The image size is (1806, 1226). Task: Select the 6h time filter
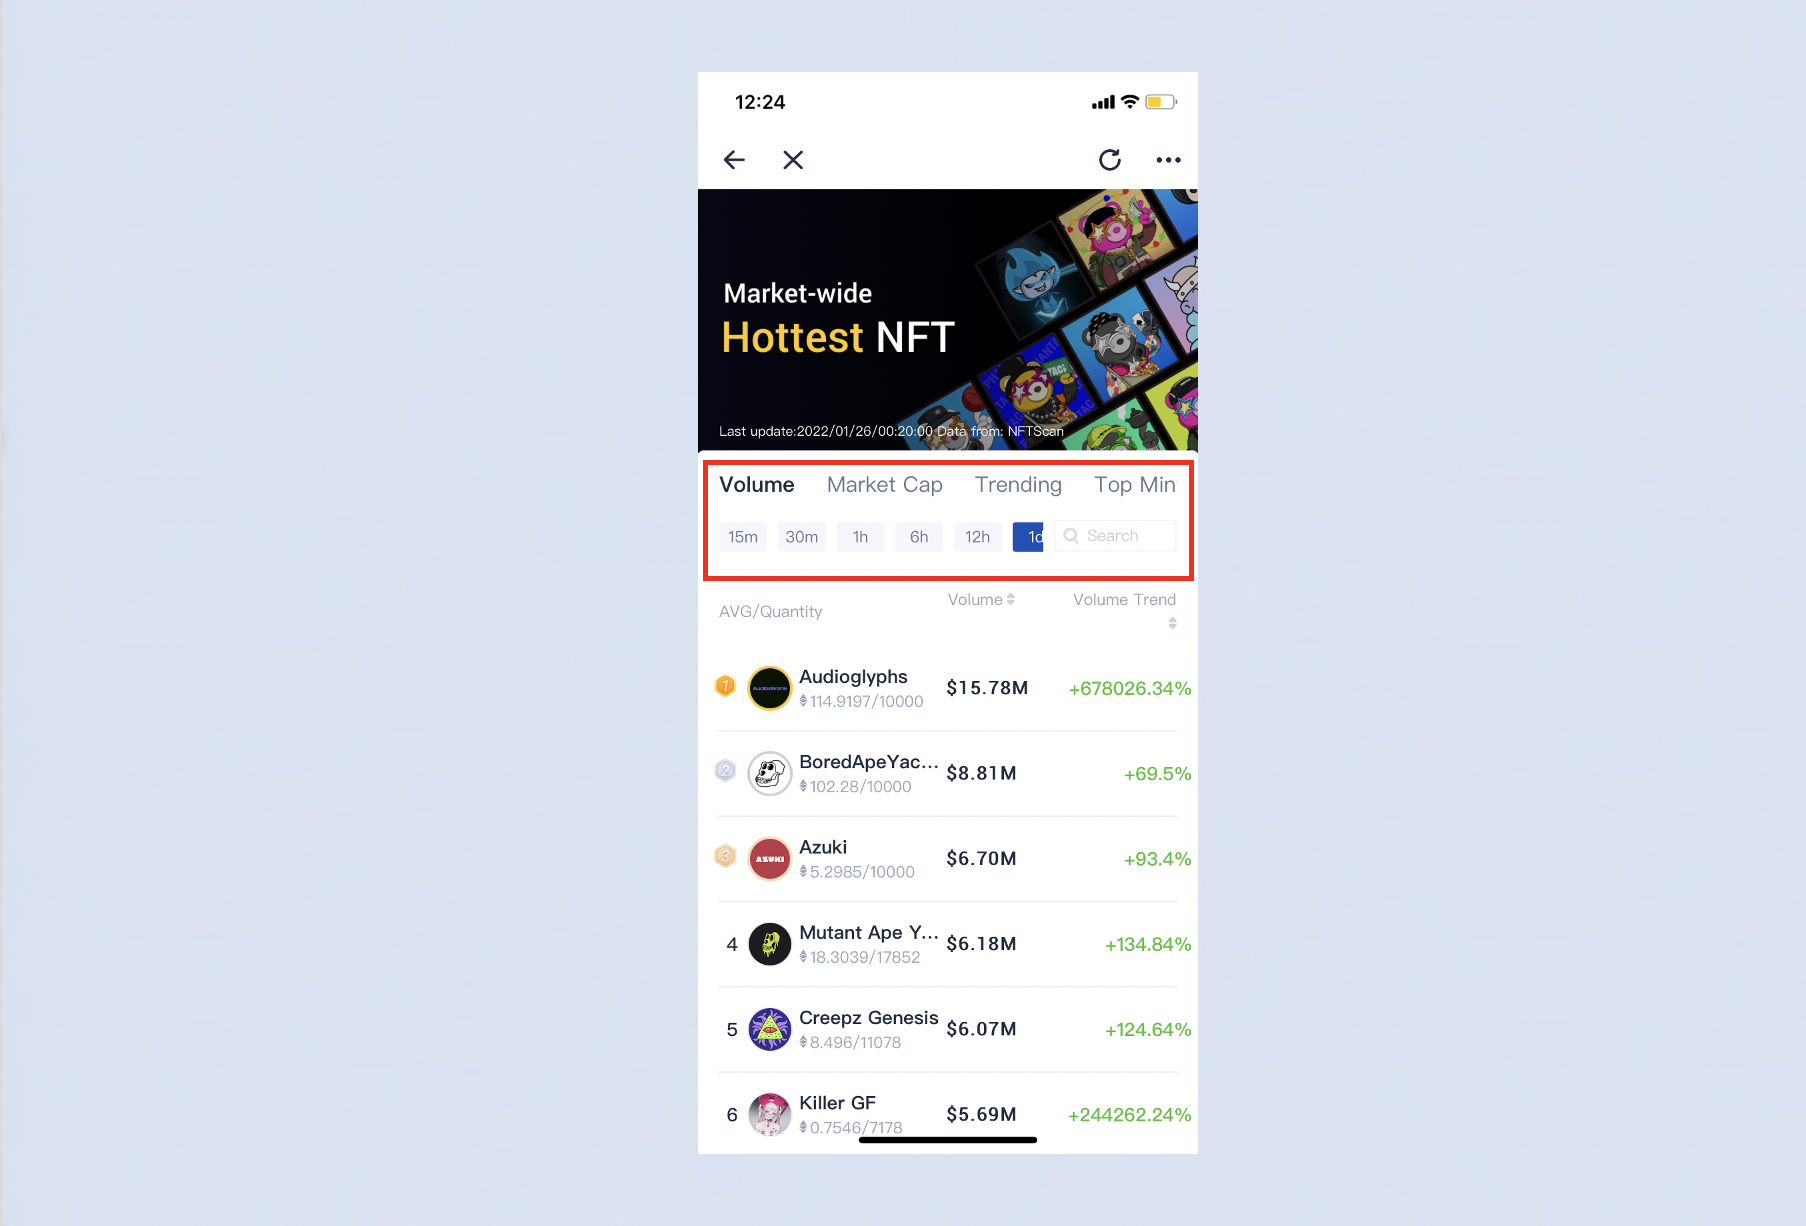919,537
